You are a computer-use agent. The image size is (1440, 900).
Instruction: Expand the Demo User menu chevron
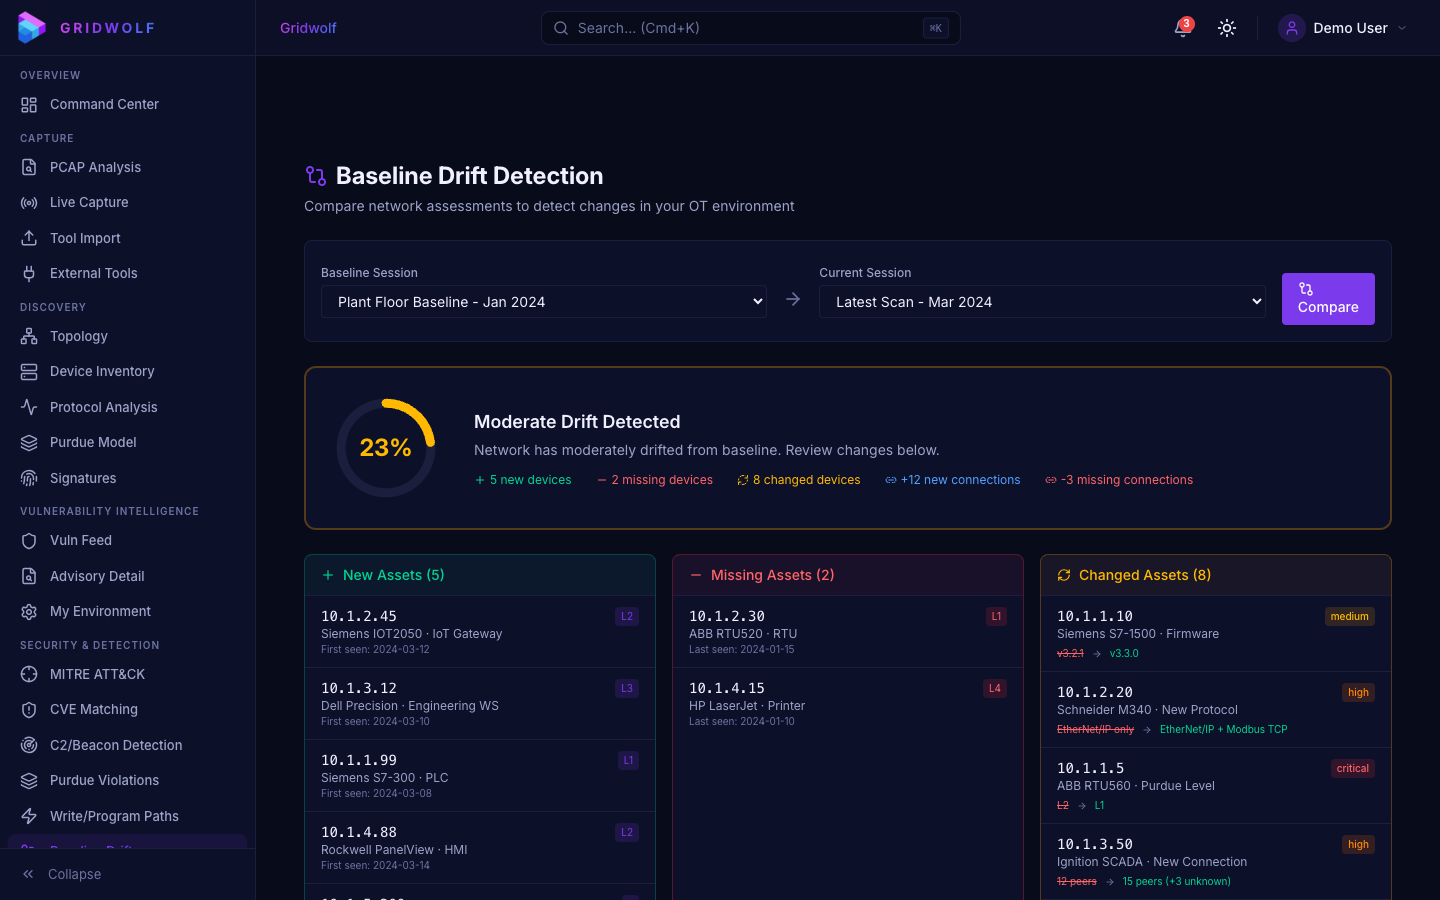[x=1402, y=28]
